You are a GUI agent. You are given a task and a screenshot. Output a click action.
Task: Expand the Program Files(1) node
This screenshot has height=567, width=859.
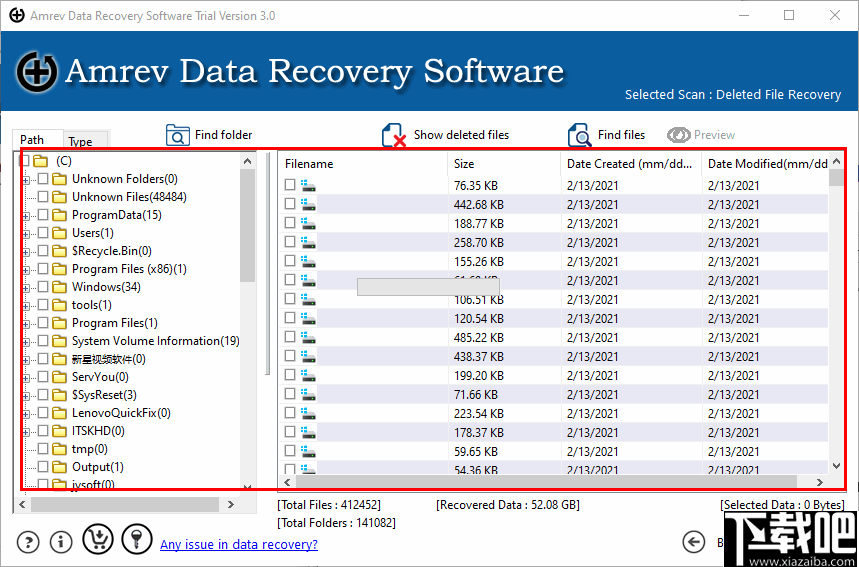(x=26, y=324)
